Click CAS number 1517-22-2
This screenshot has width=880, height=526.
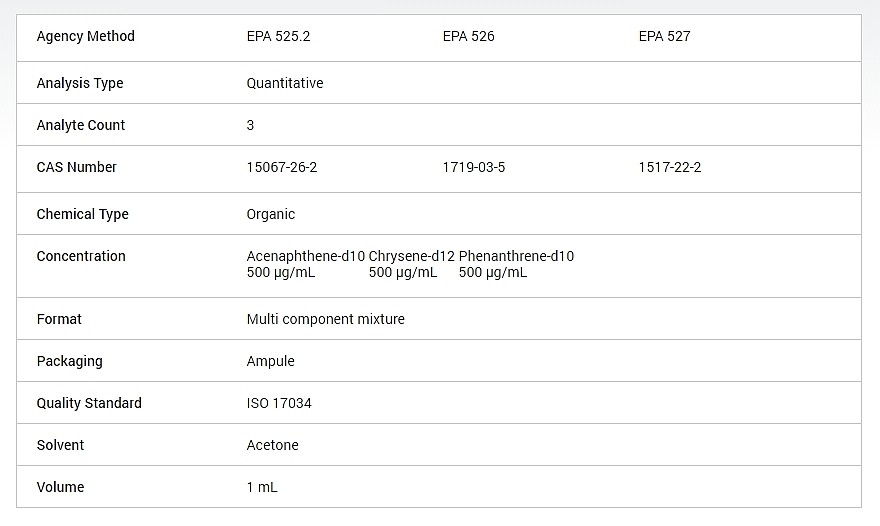point(670,168)
